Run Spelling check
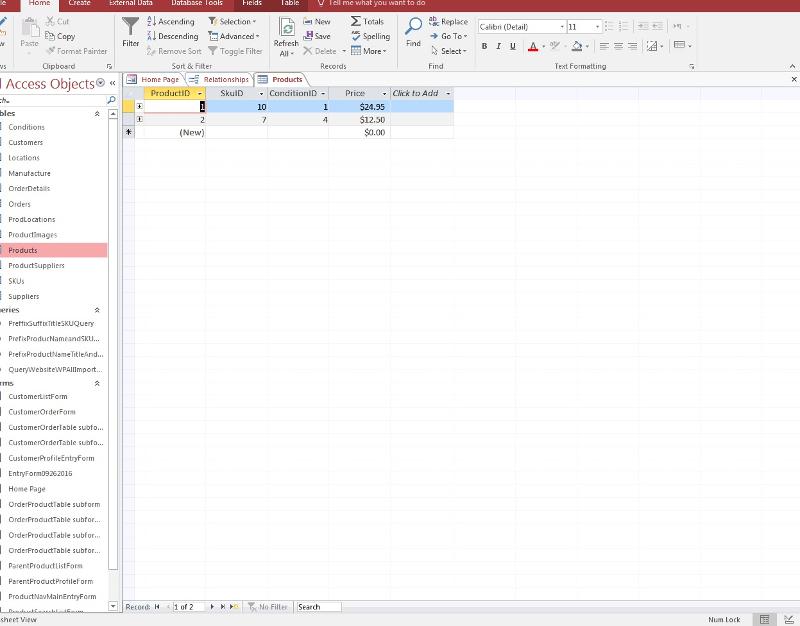The width and height of the screenshot is (800, 626). pyautogui.click(x=370, y=36)
